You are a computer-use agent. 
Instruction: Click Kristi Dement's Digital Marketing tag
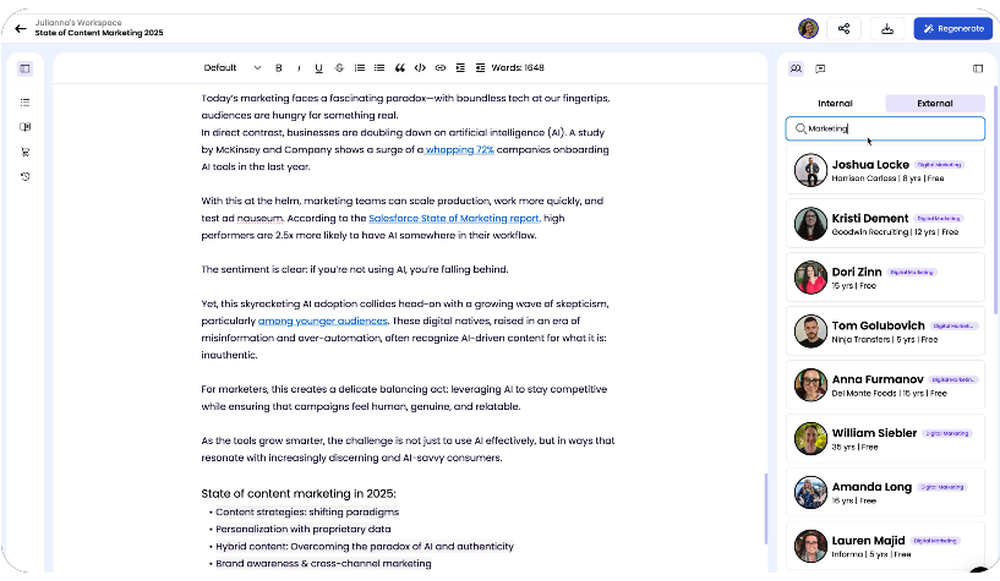(x=939, y=218)
